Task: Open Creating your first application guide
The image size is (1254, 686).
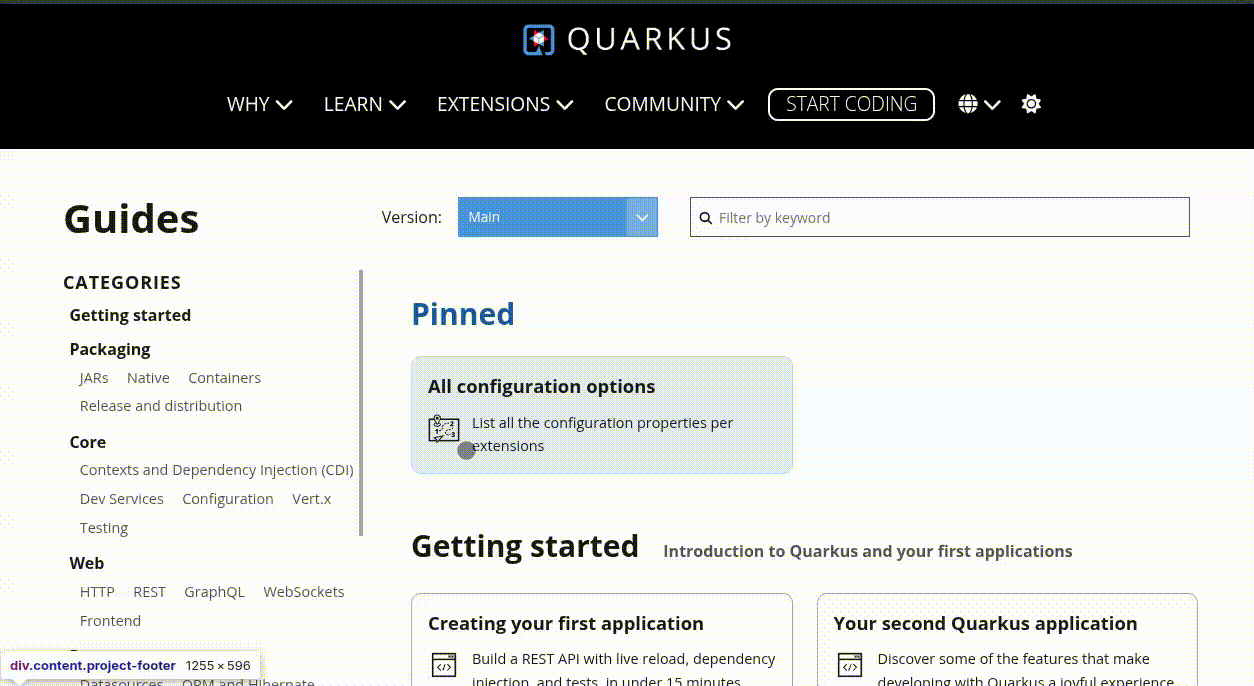Action: (566, 623)
